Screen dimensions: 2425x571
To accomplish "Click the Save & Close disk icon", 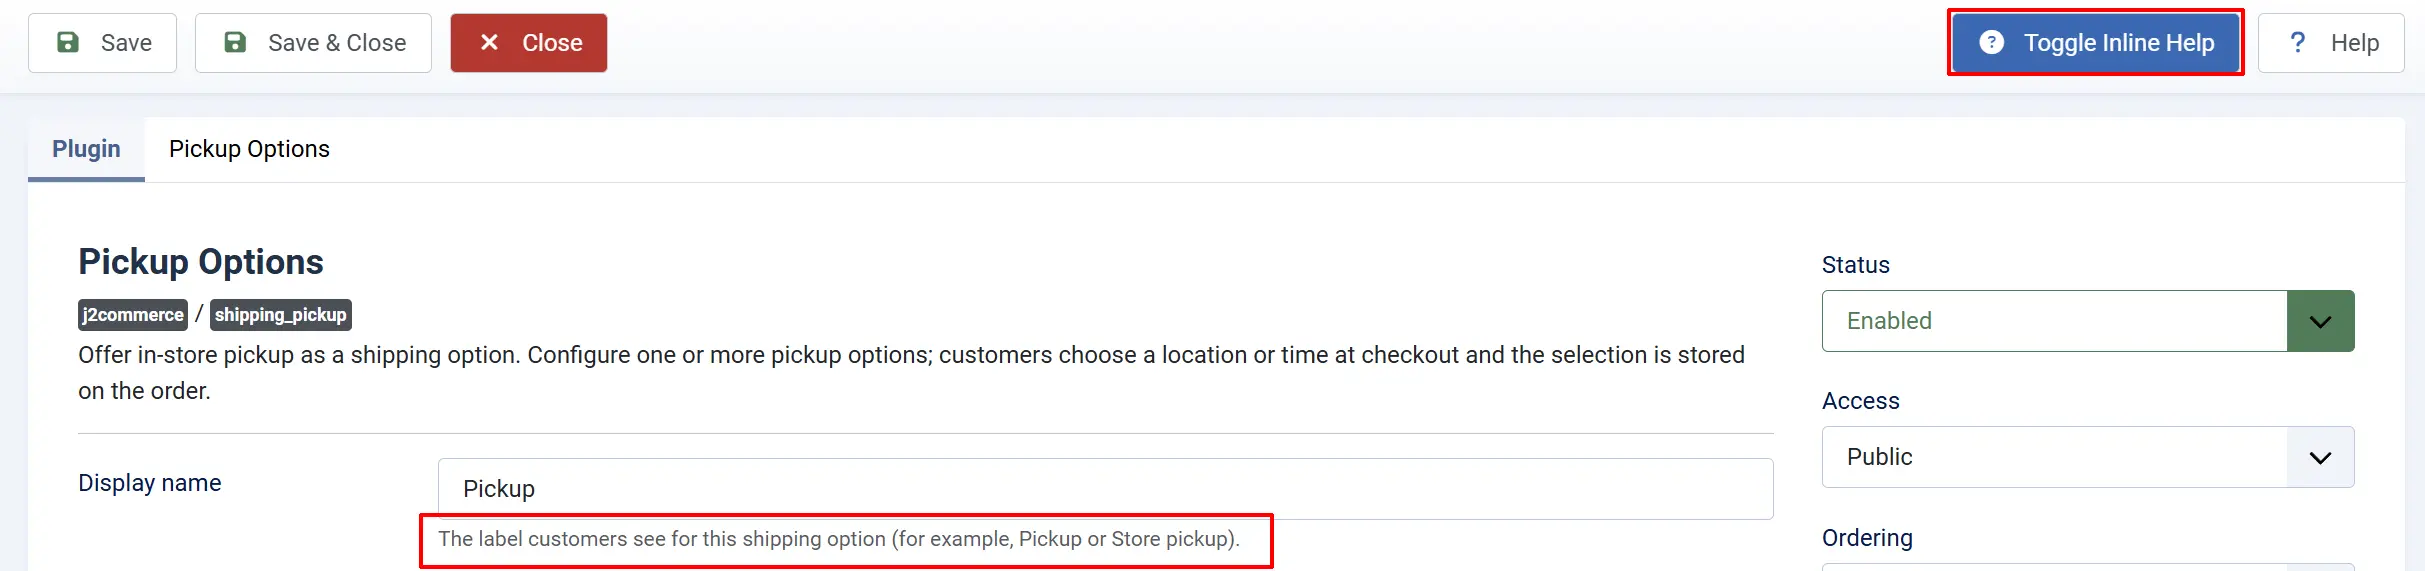I will click(235, 42).
